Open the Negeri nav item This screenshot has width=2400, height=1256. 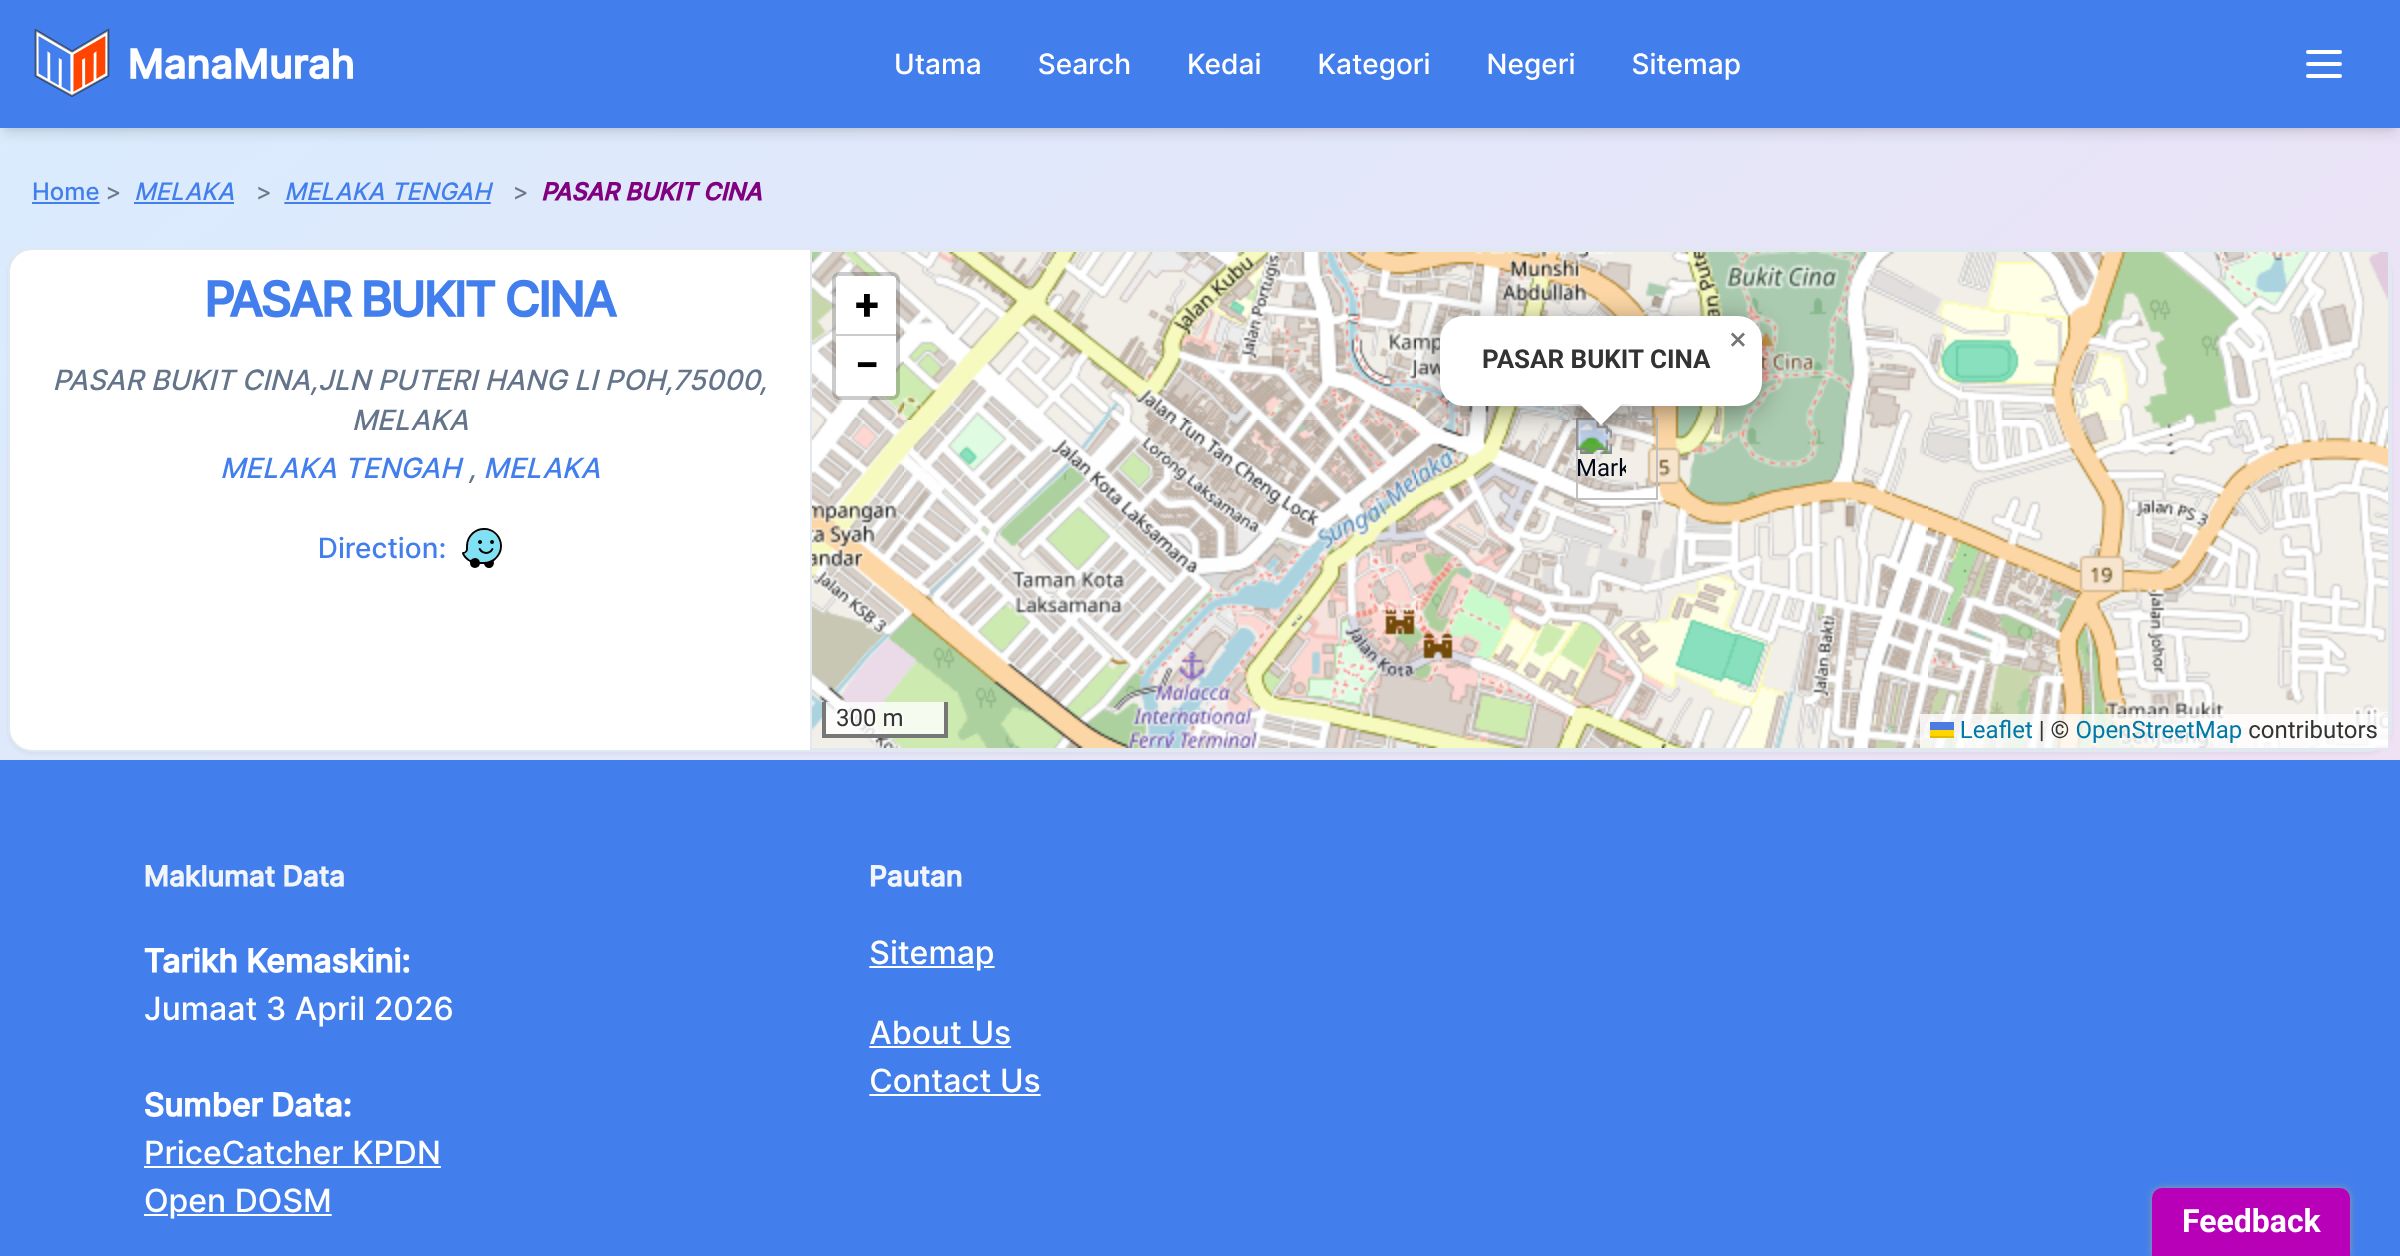point(1530,64)
